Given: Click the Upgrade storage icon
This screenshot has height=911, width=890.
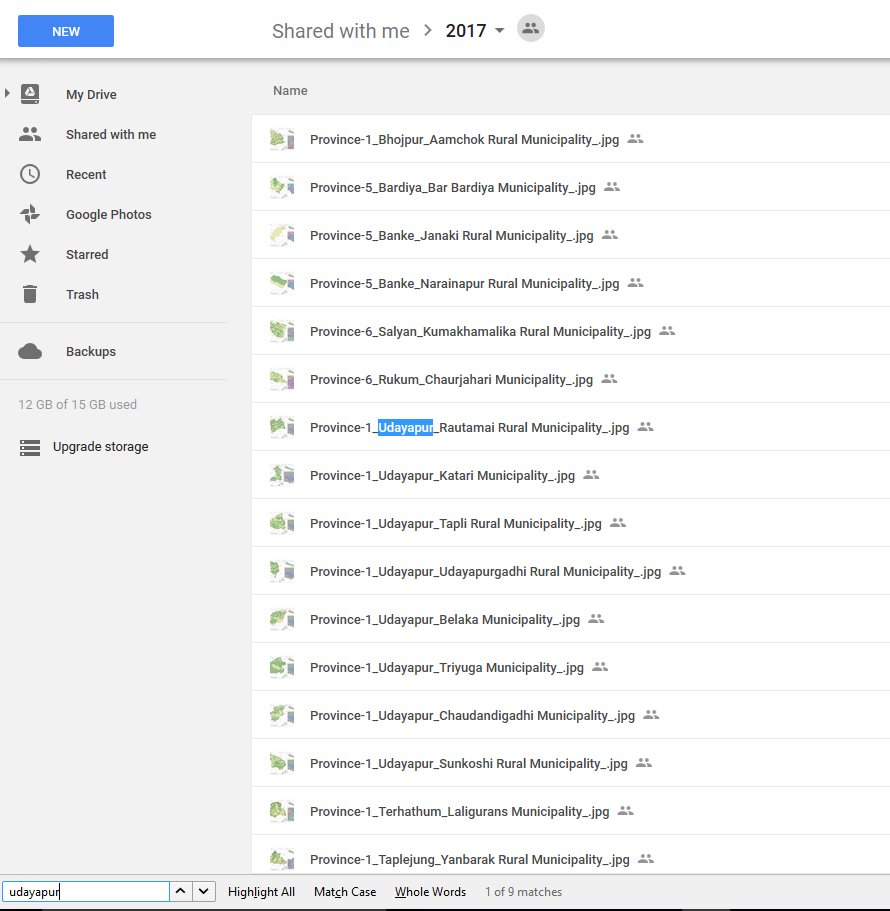Looking at the screenshot, I should click(30, 447).
